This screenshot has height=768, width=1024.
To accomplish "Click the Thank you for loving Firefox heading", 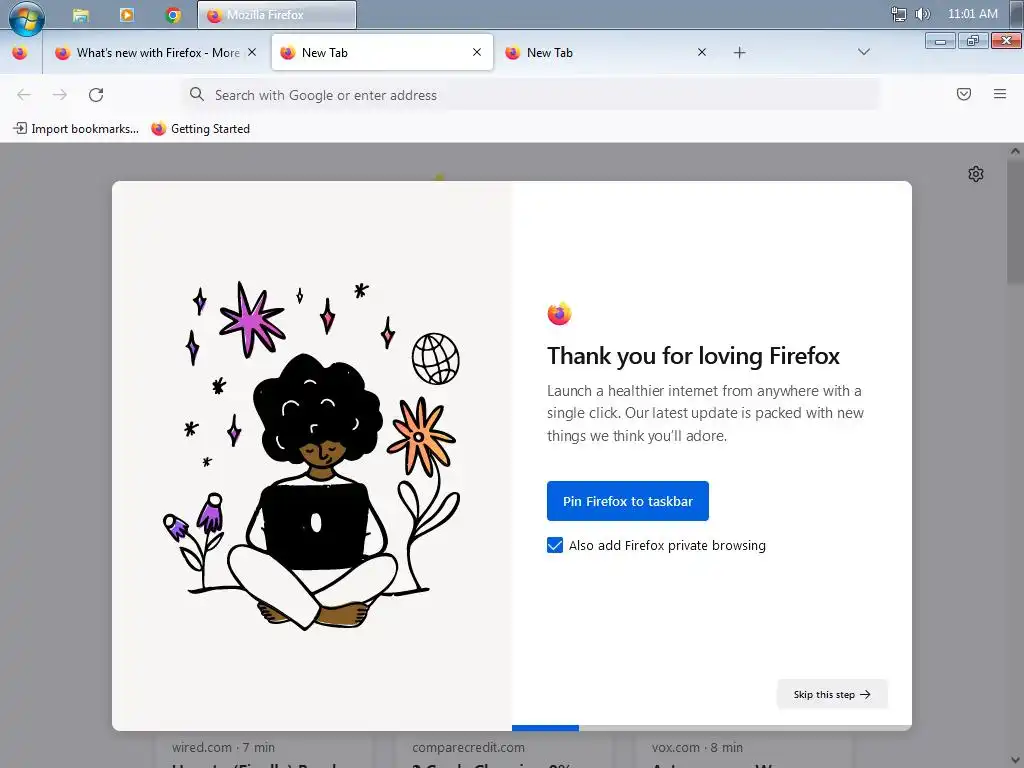I will coord(693,356).
